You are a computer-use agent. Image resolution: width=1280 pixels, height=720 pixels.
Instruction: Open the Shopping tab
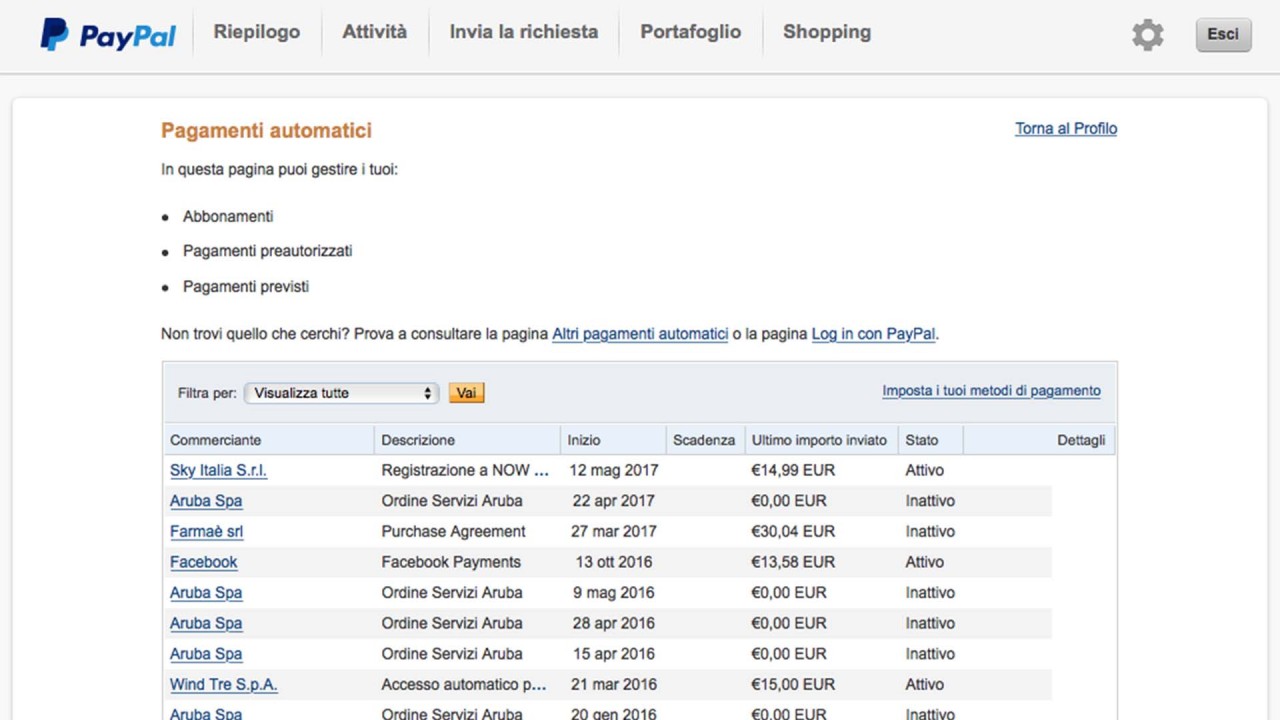pos(826,32)
